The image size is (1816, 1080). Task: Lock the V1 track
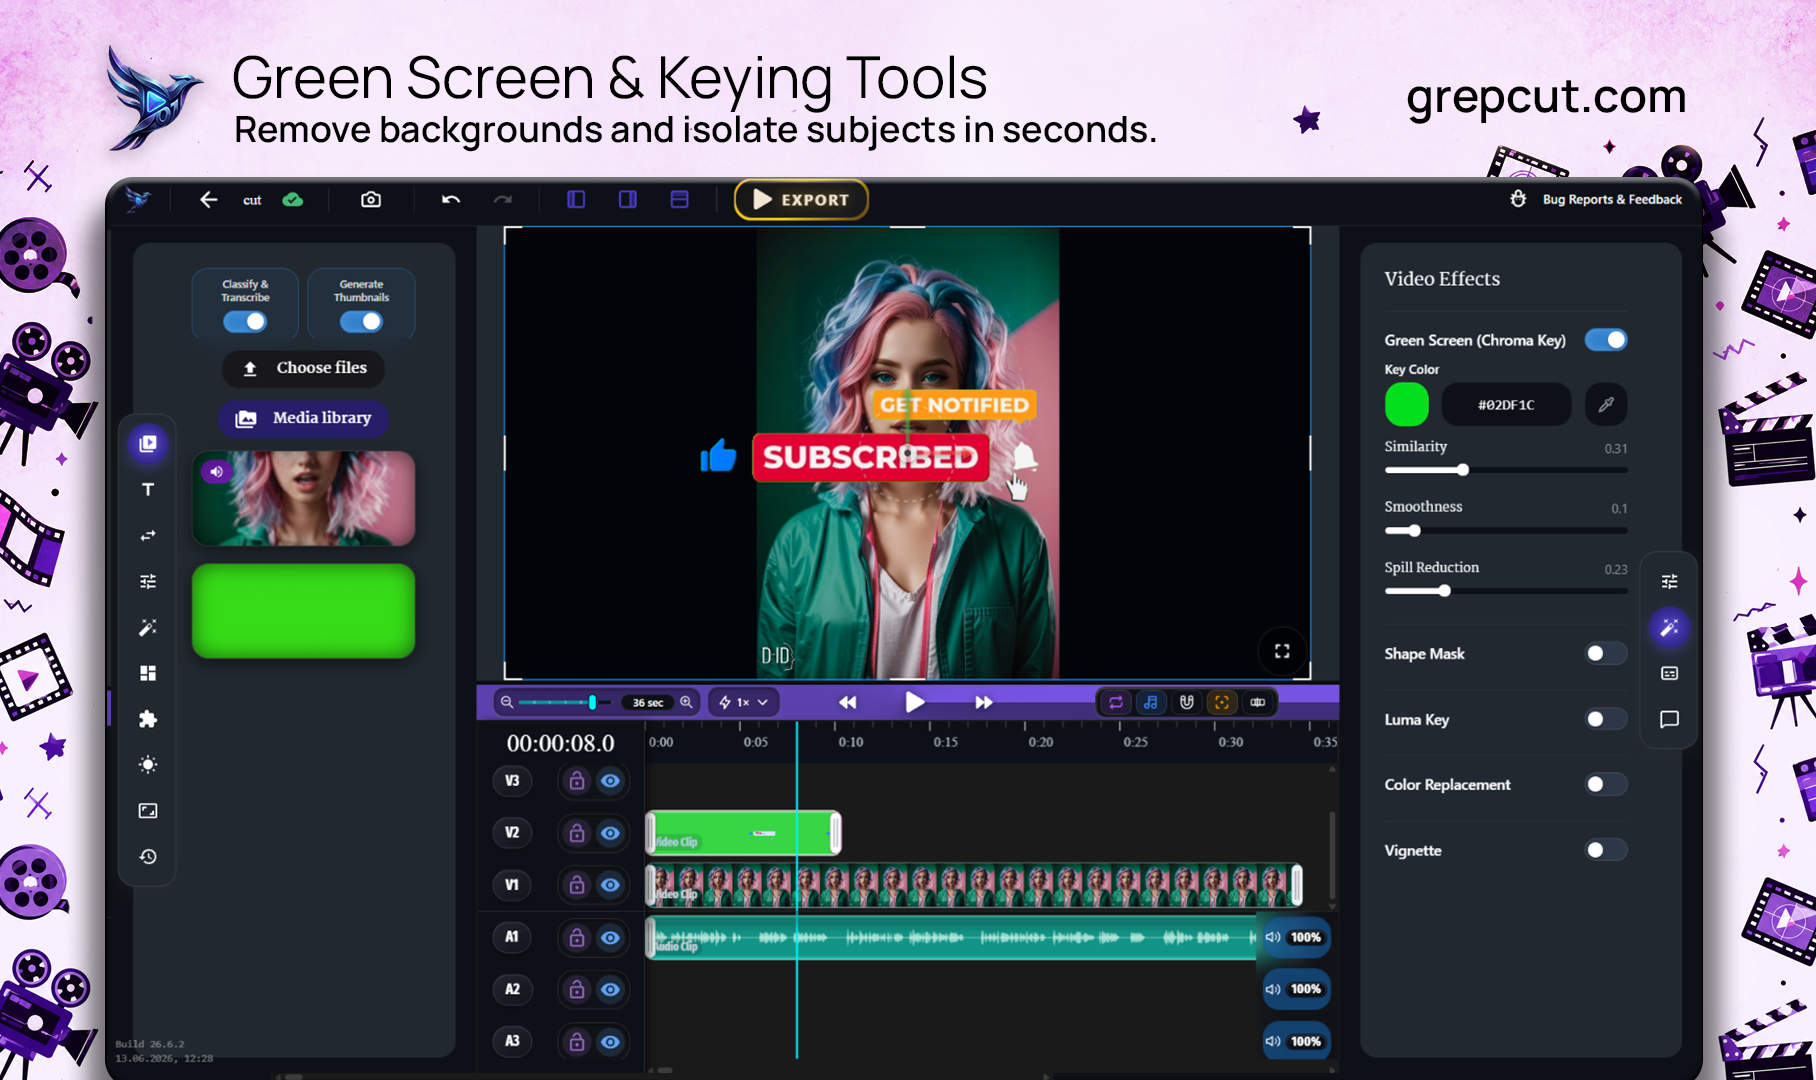pos(577,885)
